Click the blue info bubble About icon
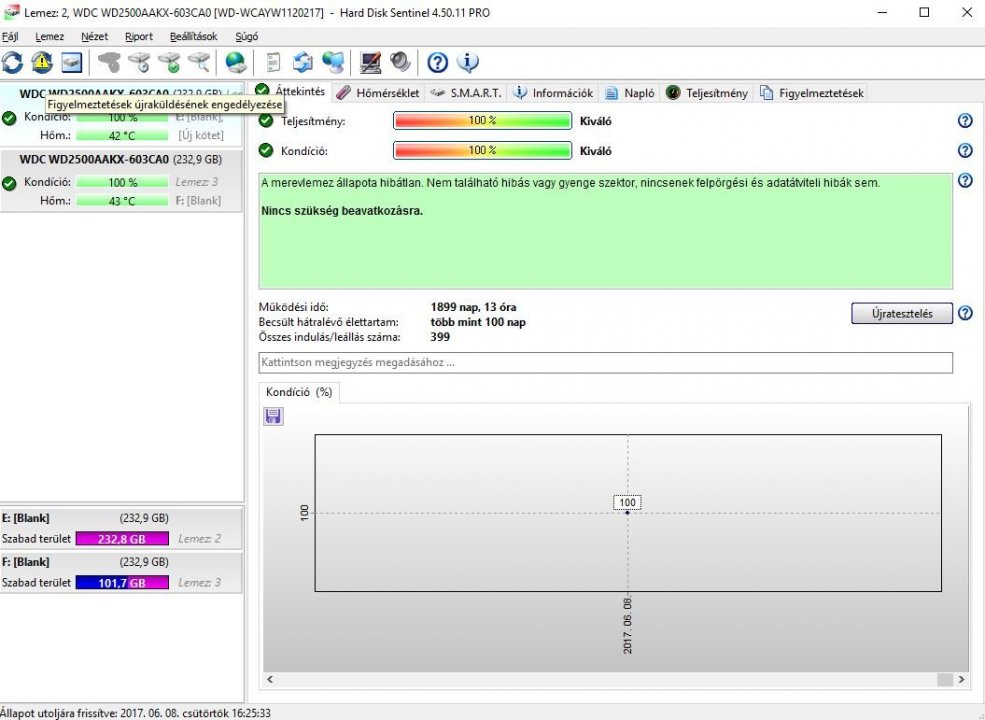This screenshot has height=720, width=985. tap(468, 62)
